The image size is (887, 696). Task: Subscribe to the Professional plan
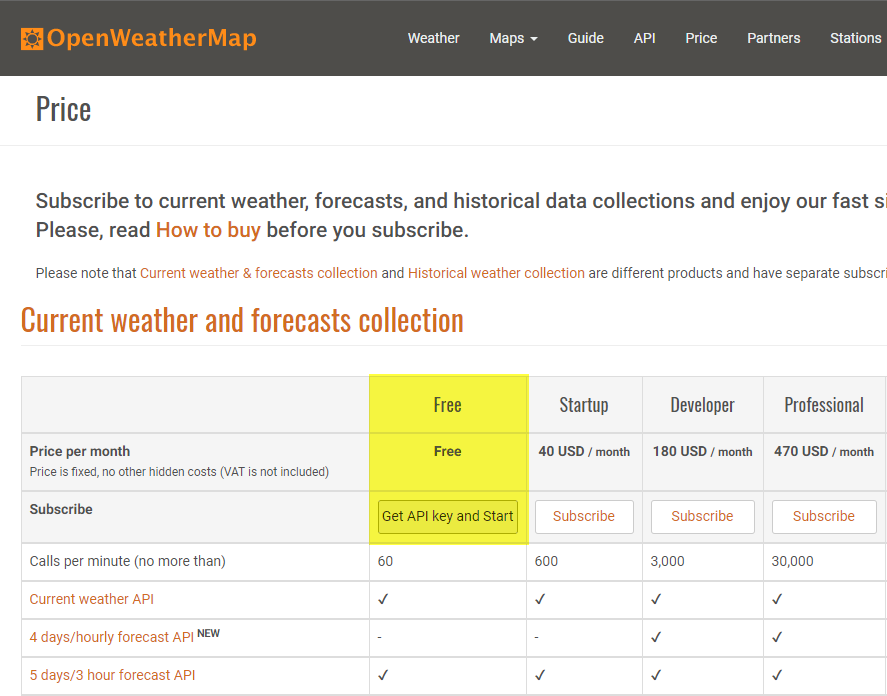coord(823,516)
